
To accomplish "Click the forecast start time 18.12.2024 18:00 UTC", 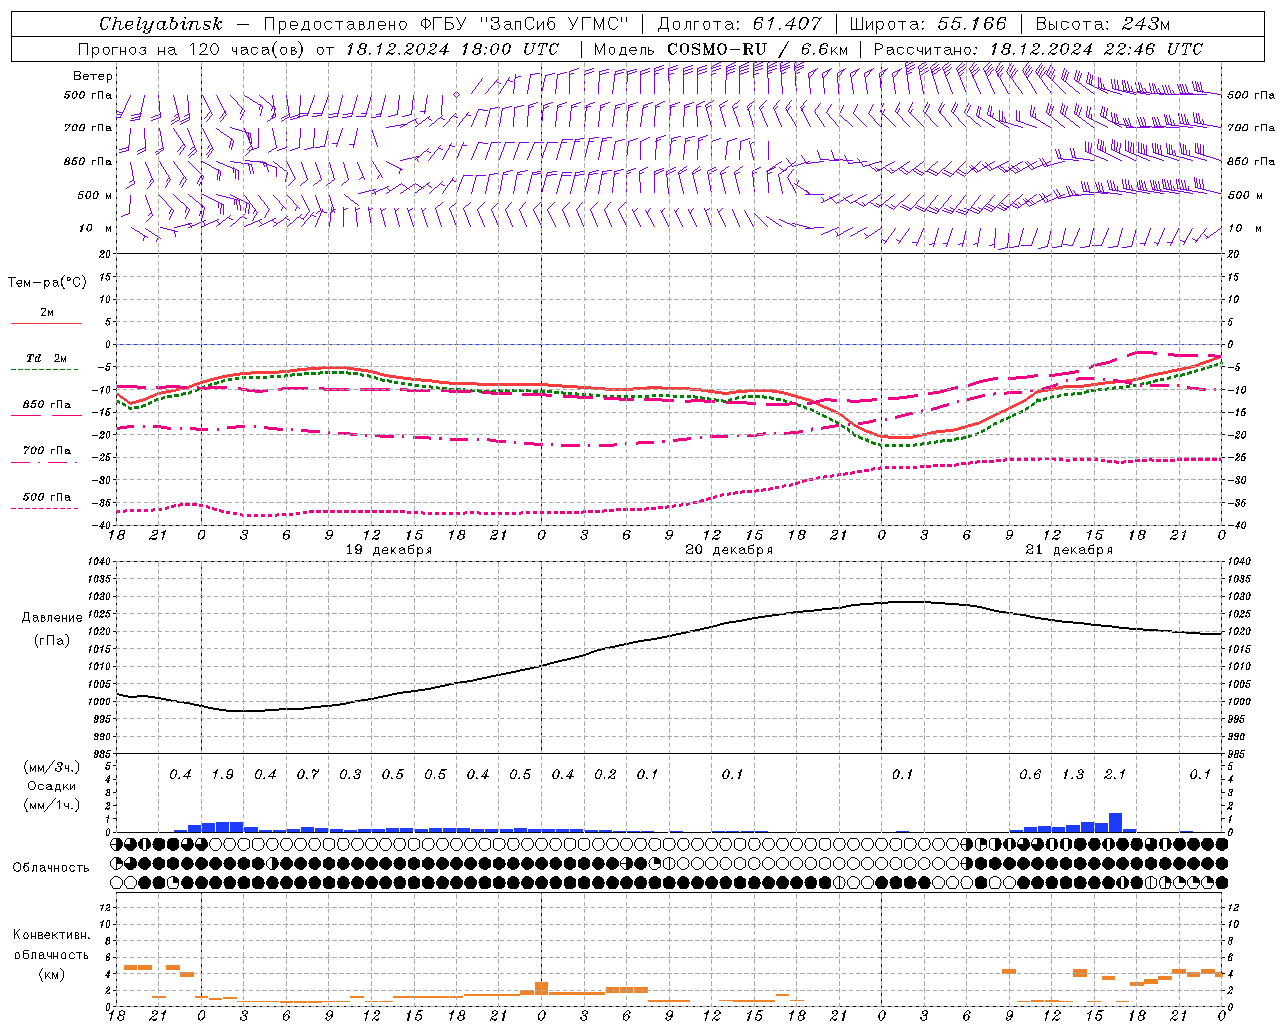I will 452,49.
